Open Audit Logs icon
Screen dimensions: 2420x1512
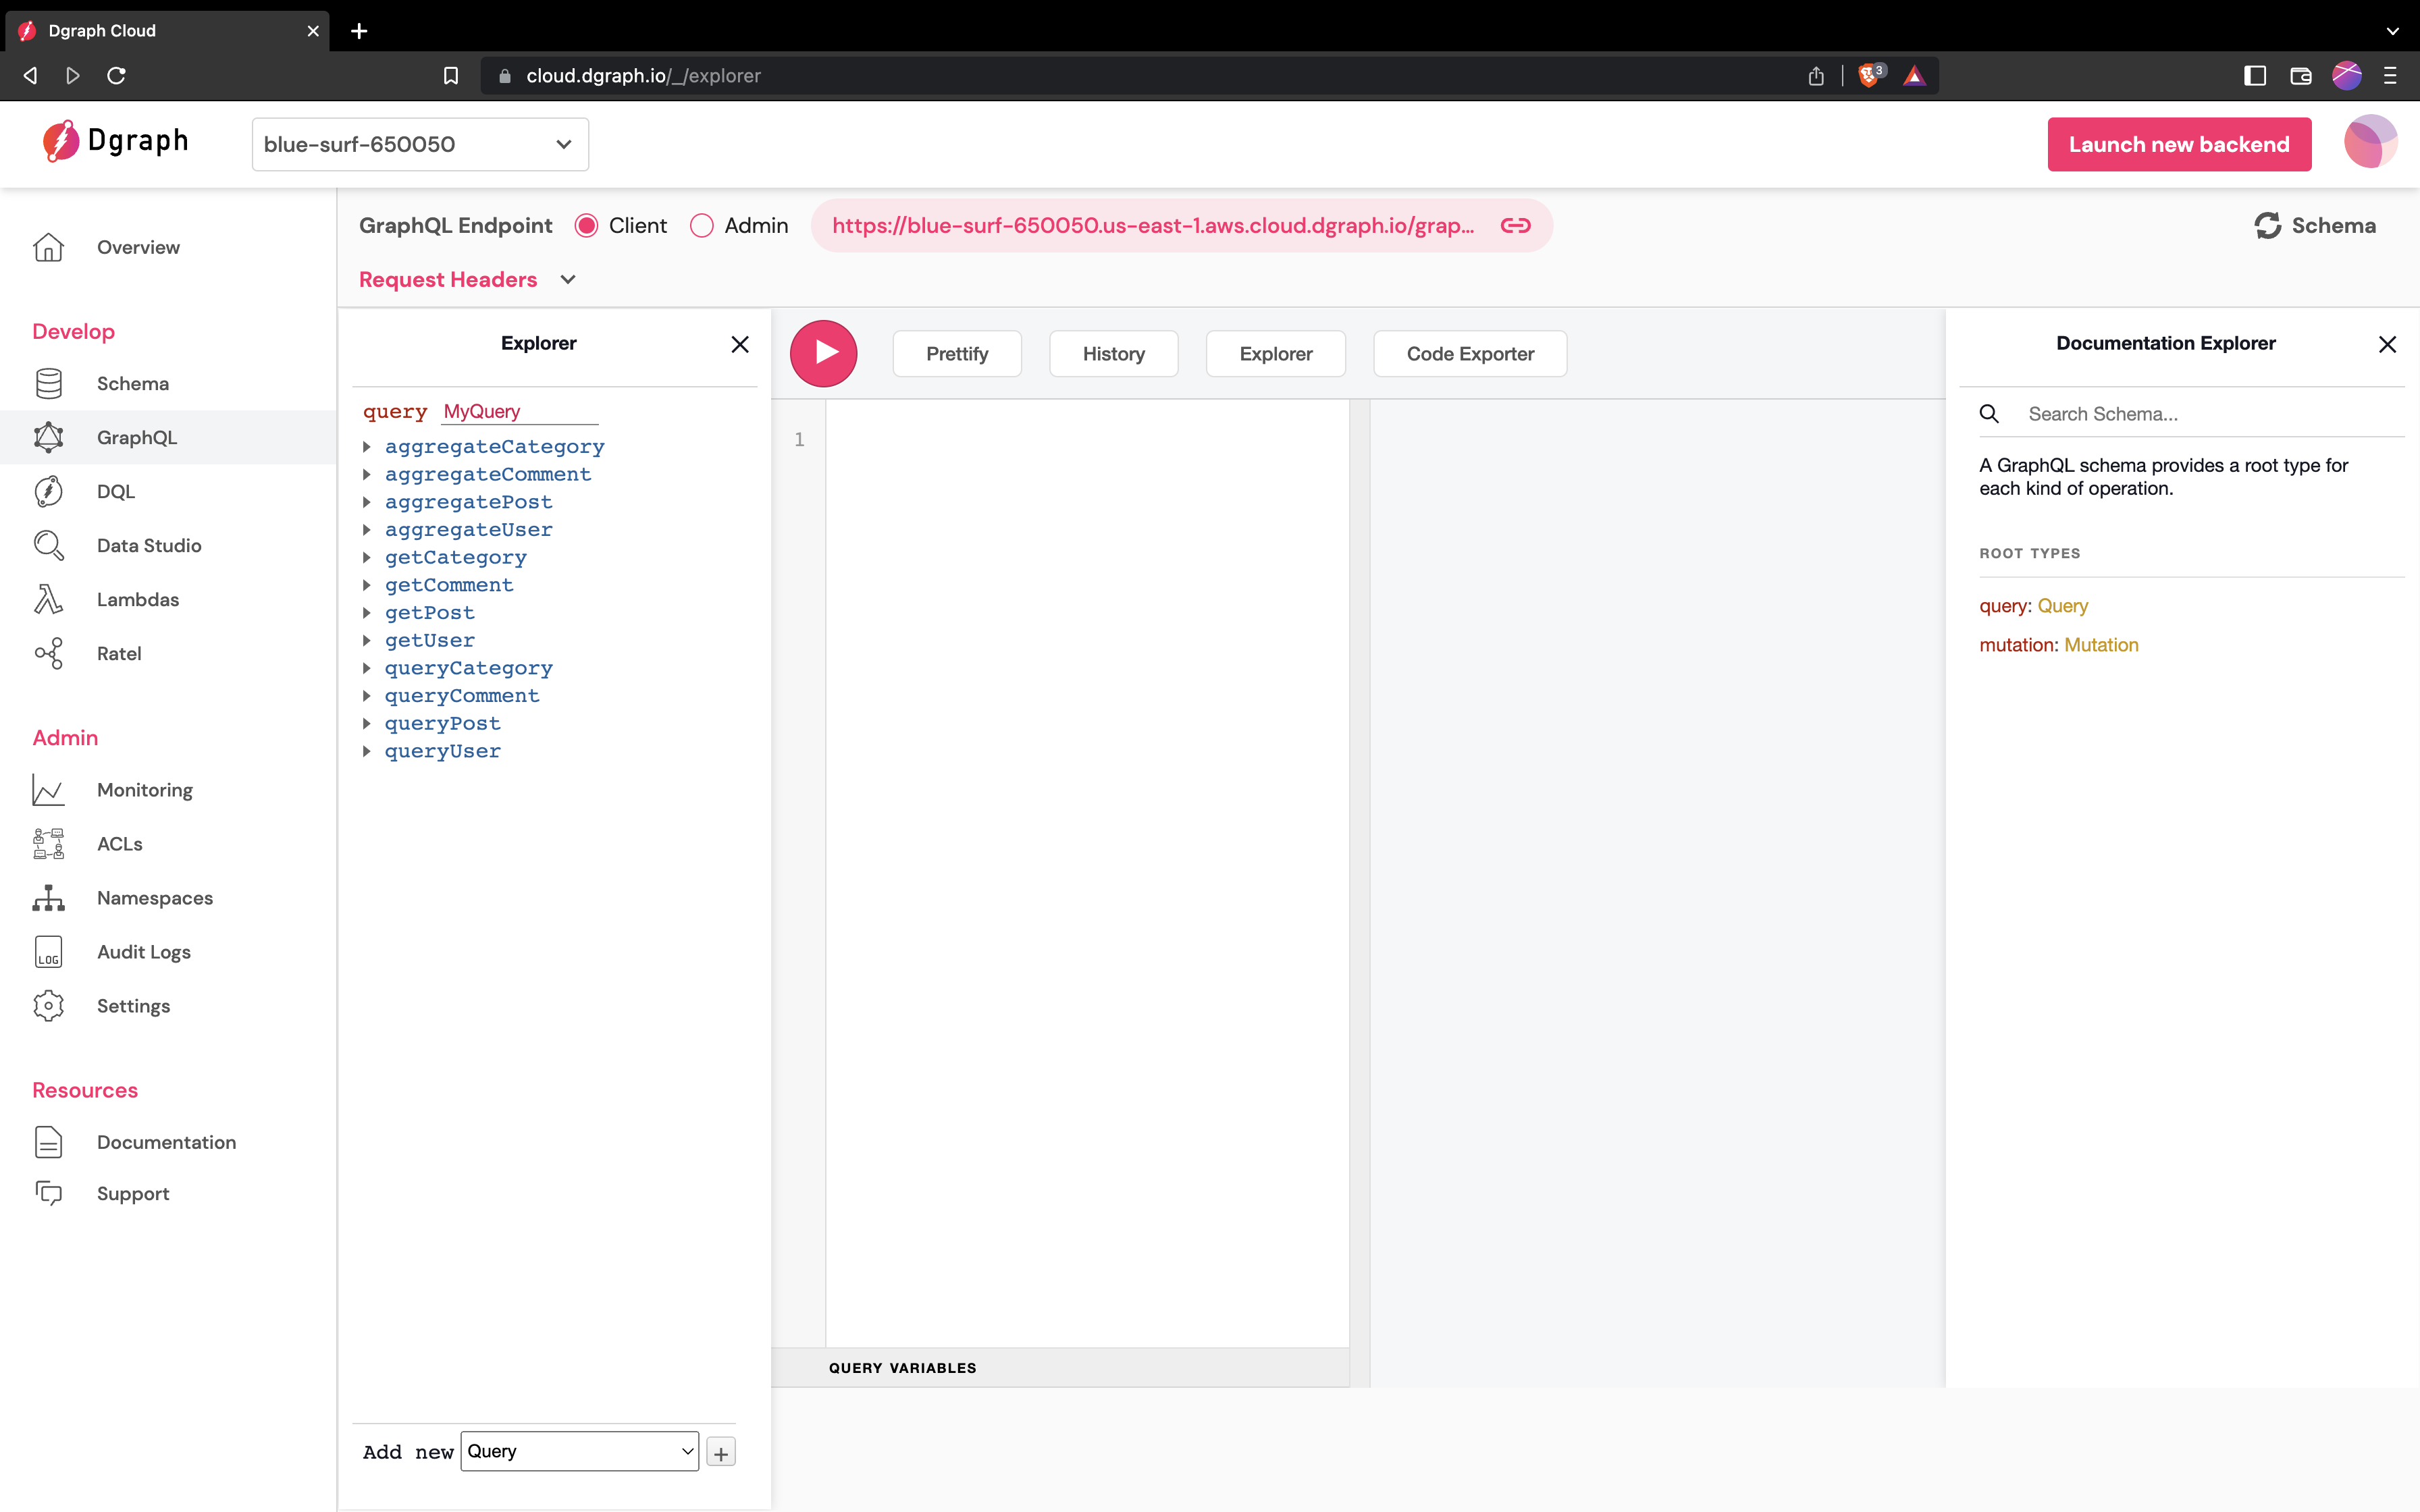coord(48,952)
